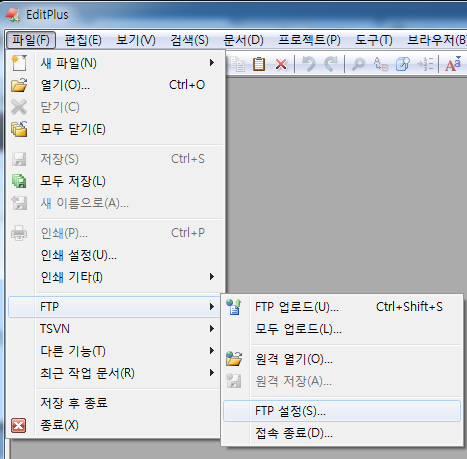
Task: Click the Close All stacked folders icon
Action: pyautogui.click(x=19, y=129)
